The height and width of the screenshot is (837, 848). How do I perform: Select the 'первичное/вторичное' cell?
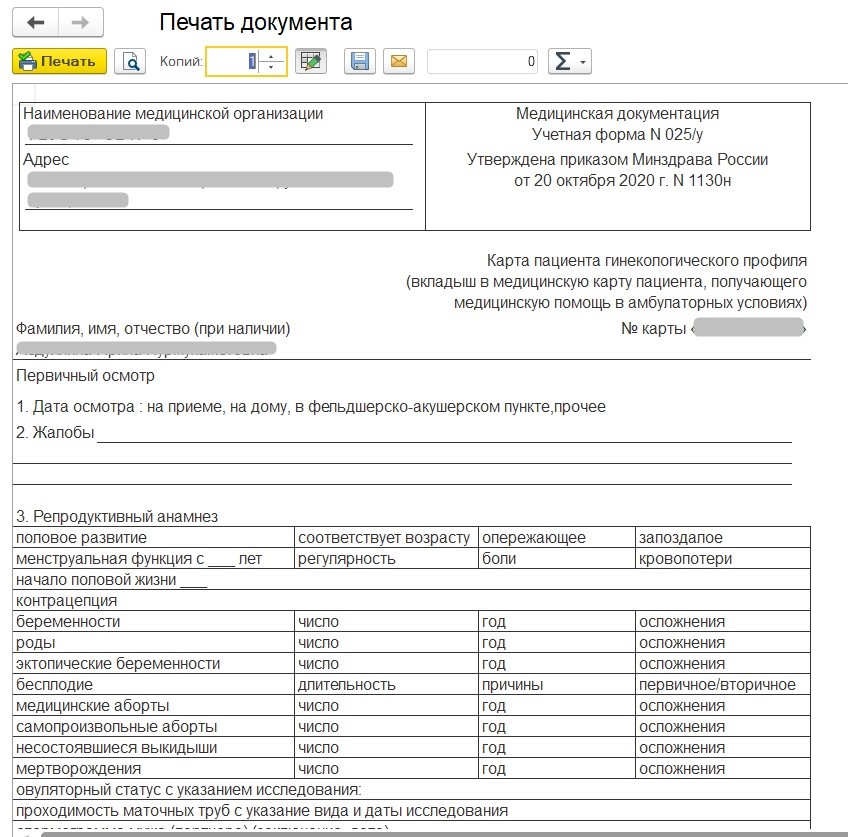pos(717,685)
